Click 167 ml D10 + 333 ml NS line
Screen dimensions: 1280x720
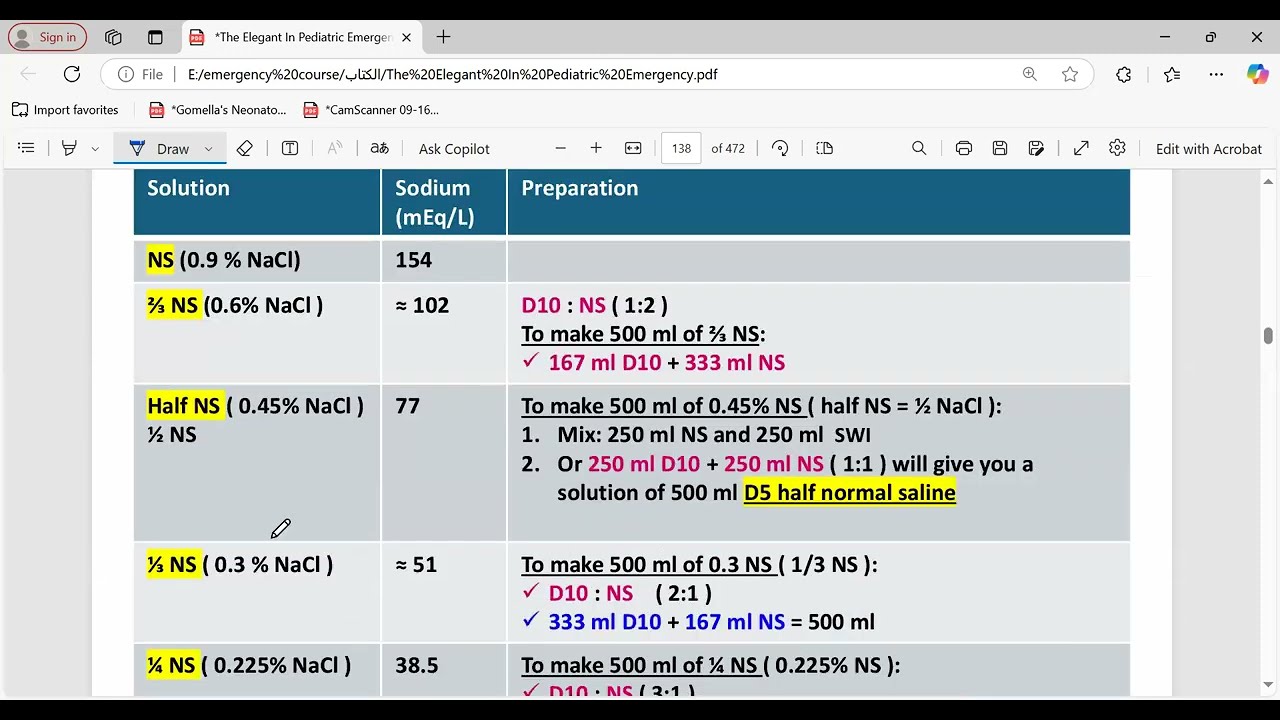667,363
